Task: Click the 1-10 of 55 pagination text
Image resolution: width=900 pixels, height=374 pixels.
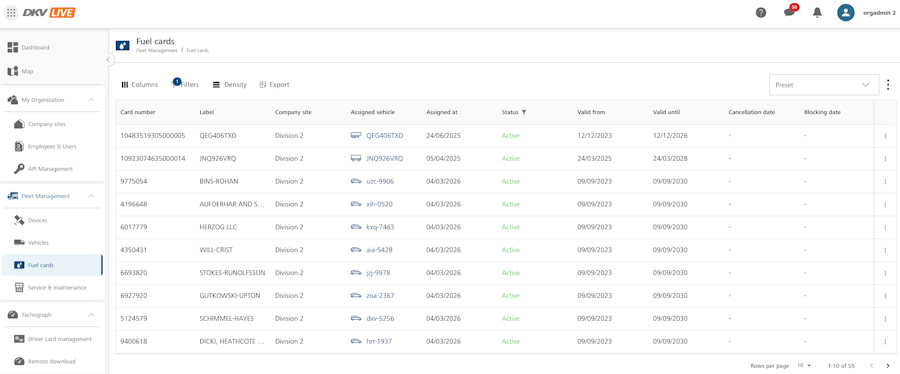Action: coord(841,365)
